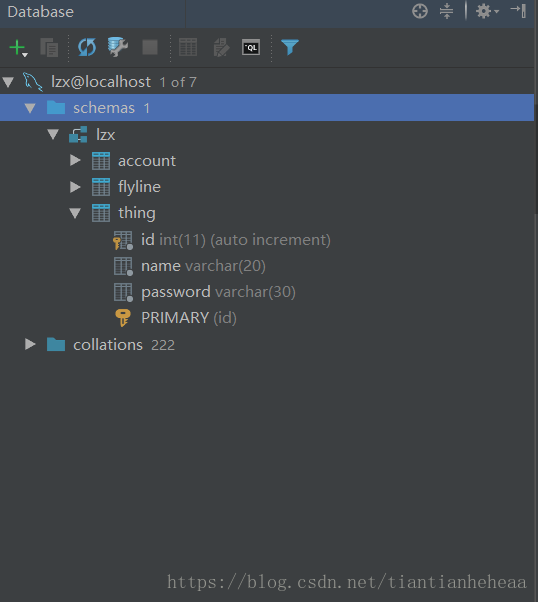Click the Collapse All icon
Image resolution: width=538 pixels, height=602 pixels.
tap(446, 11)
